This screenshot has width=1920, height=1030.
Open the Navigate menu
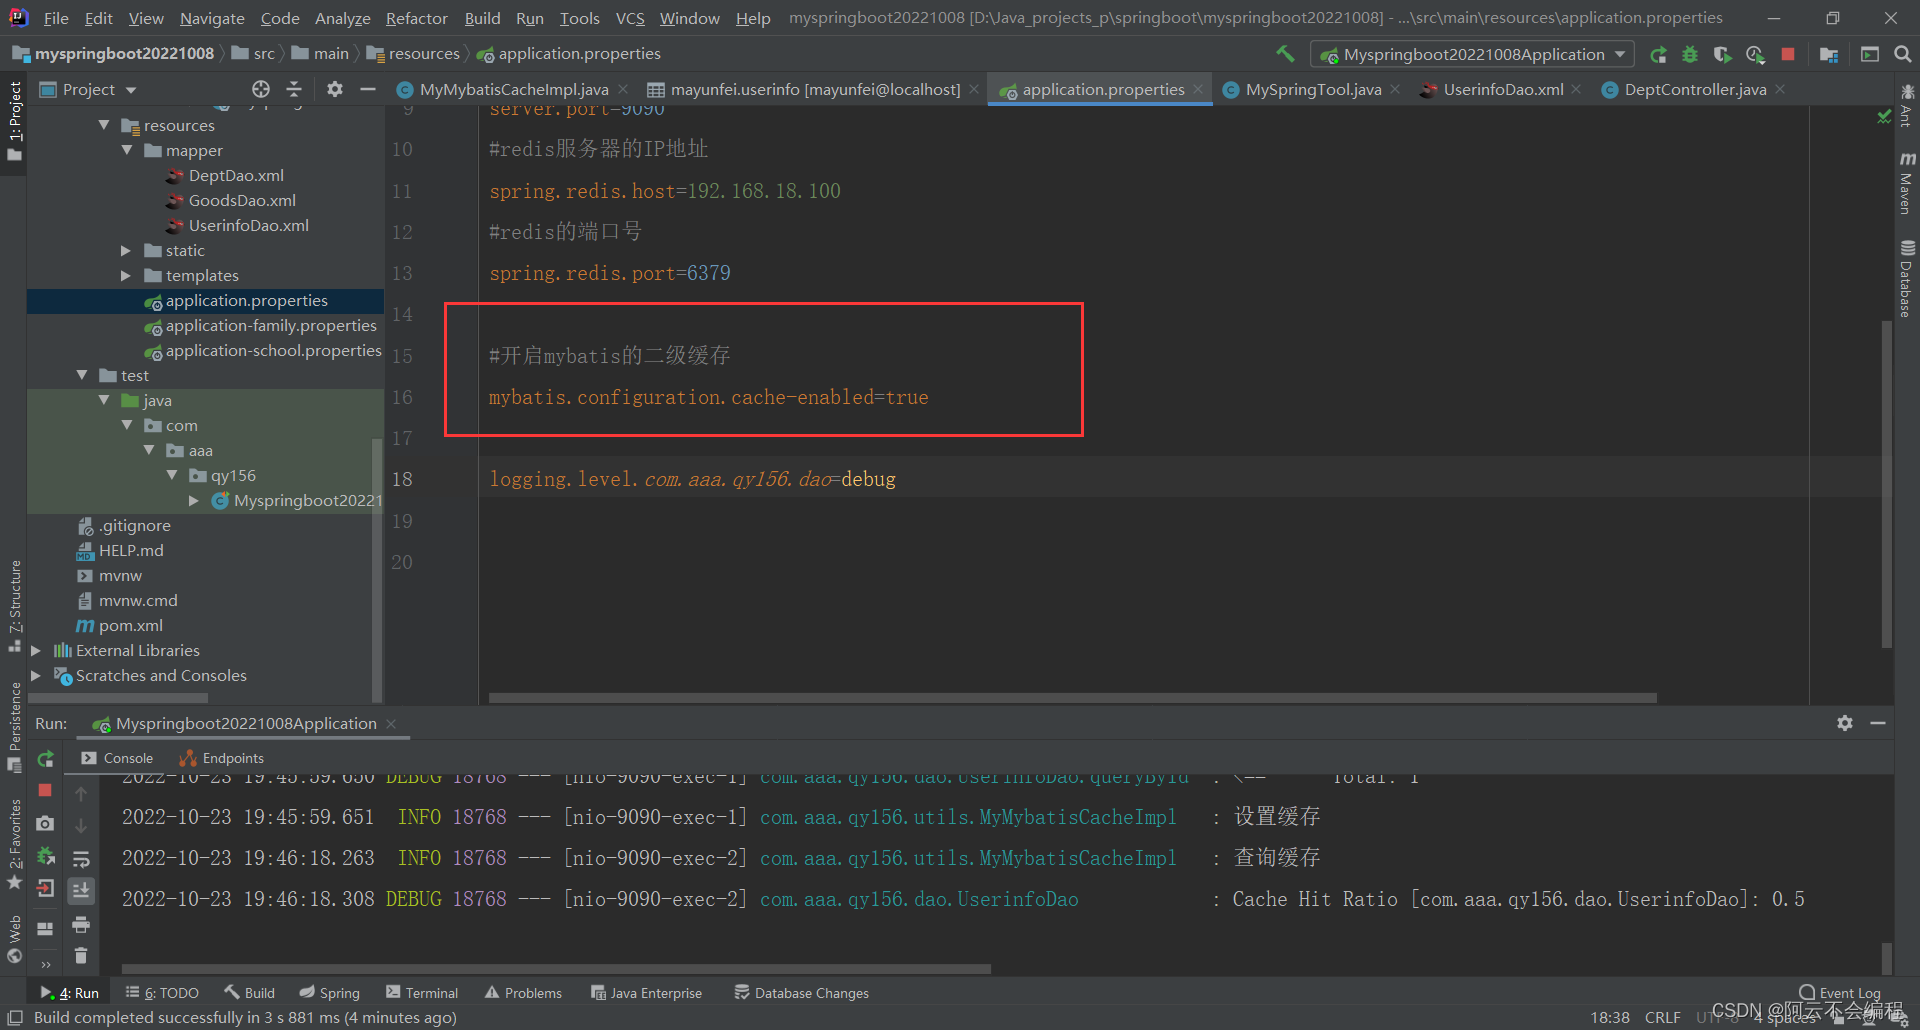point(212,18)
